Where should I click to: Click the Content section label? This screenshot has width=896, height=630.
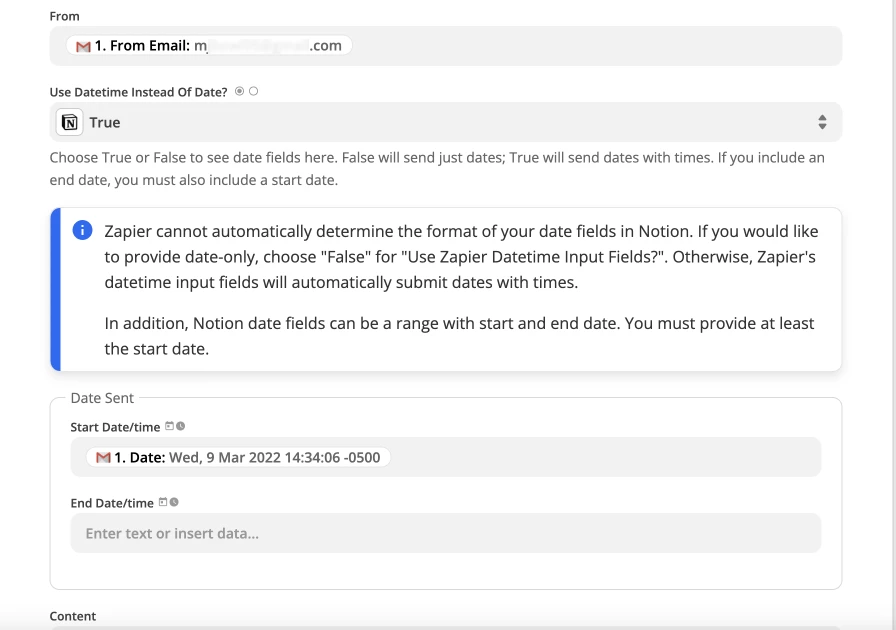pyautogui.click(x=73, y=616)
